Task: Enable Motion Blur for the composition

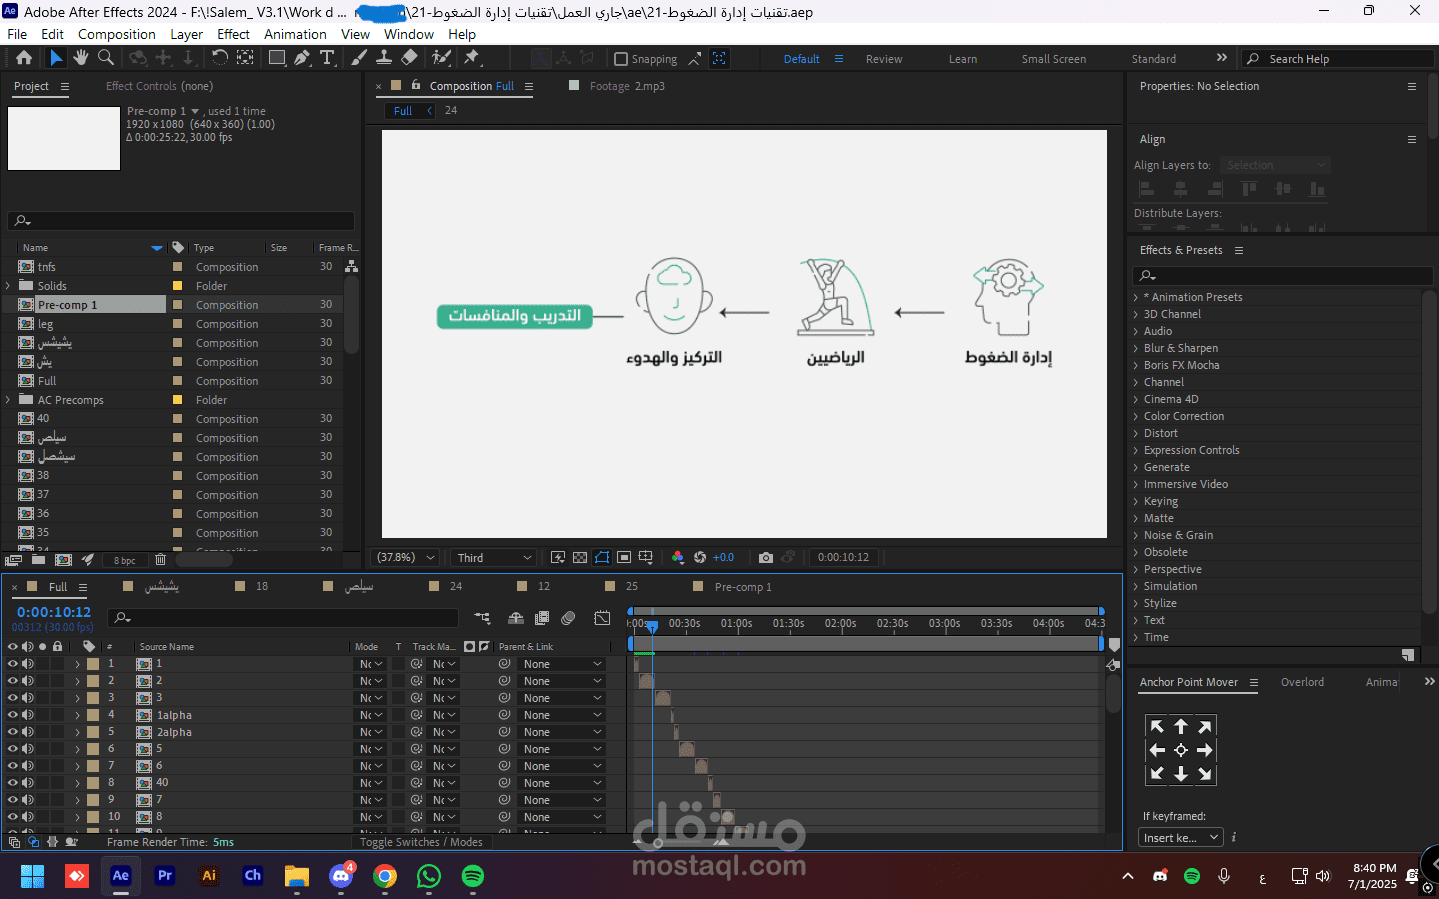Action: (568, 618)
